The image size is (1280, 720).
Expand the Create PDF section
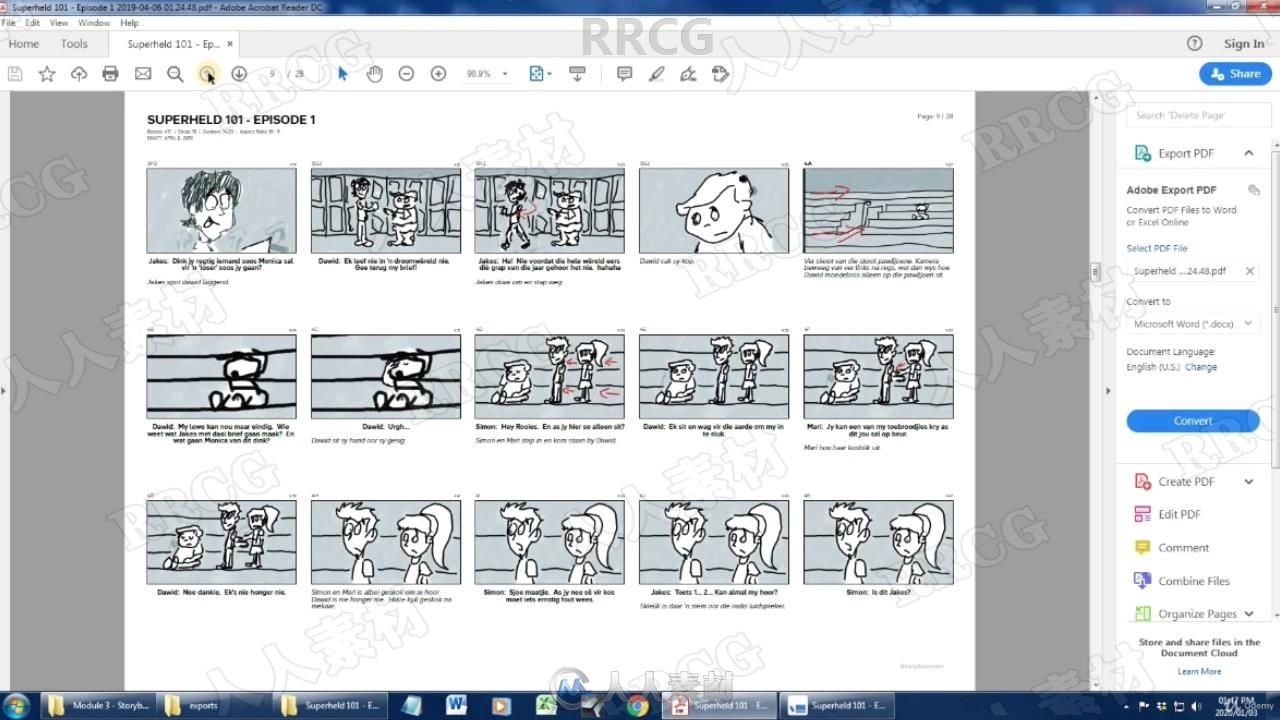(x=1249, y=481)
